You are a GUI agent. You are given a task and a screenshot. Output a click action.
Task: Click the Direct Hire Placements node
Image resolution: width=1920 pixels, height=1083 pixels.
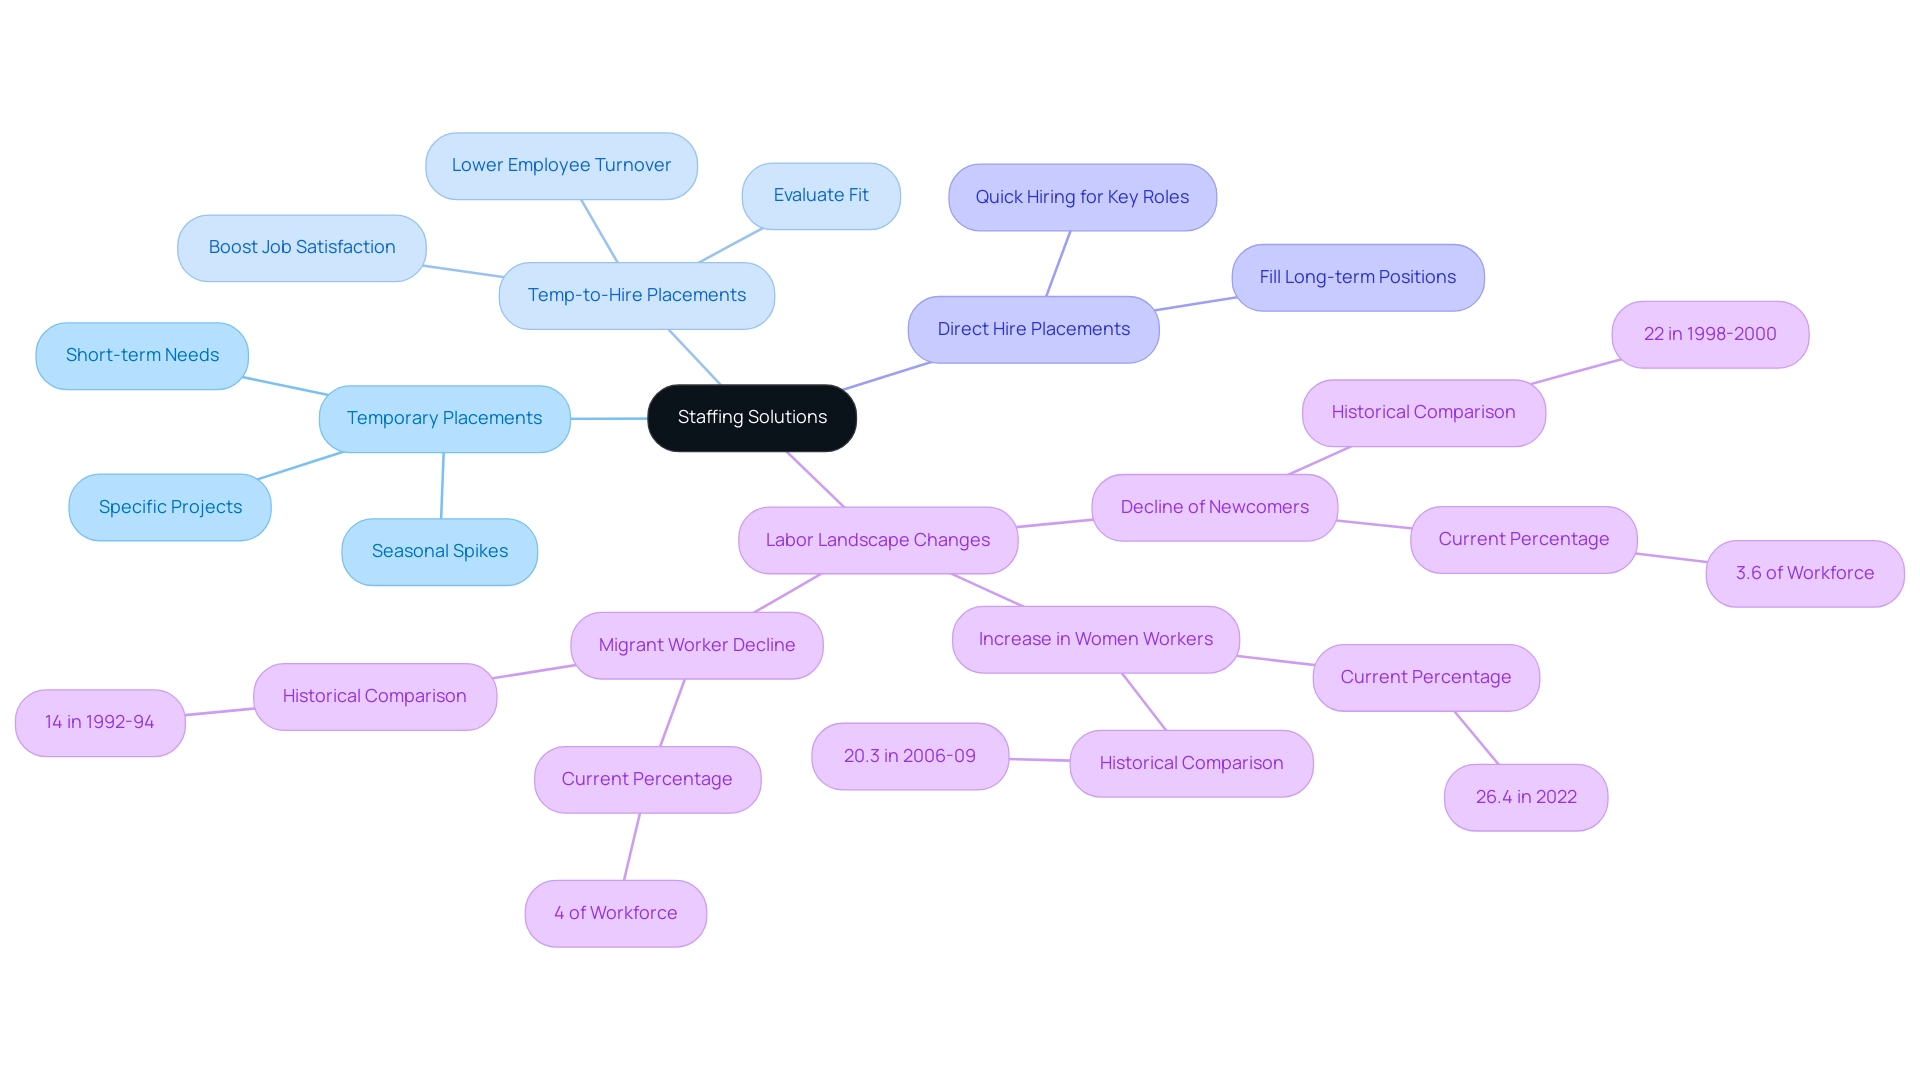click(1034, 327)
